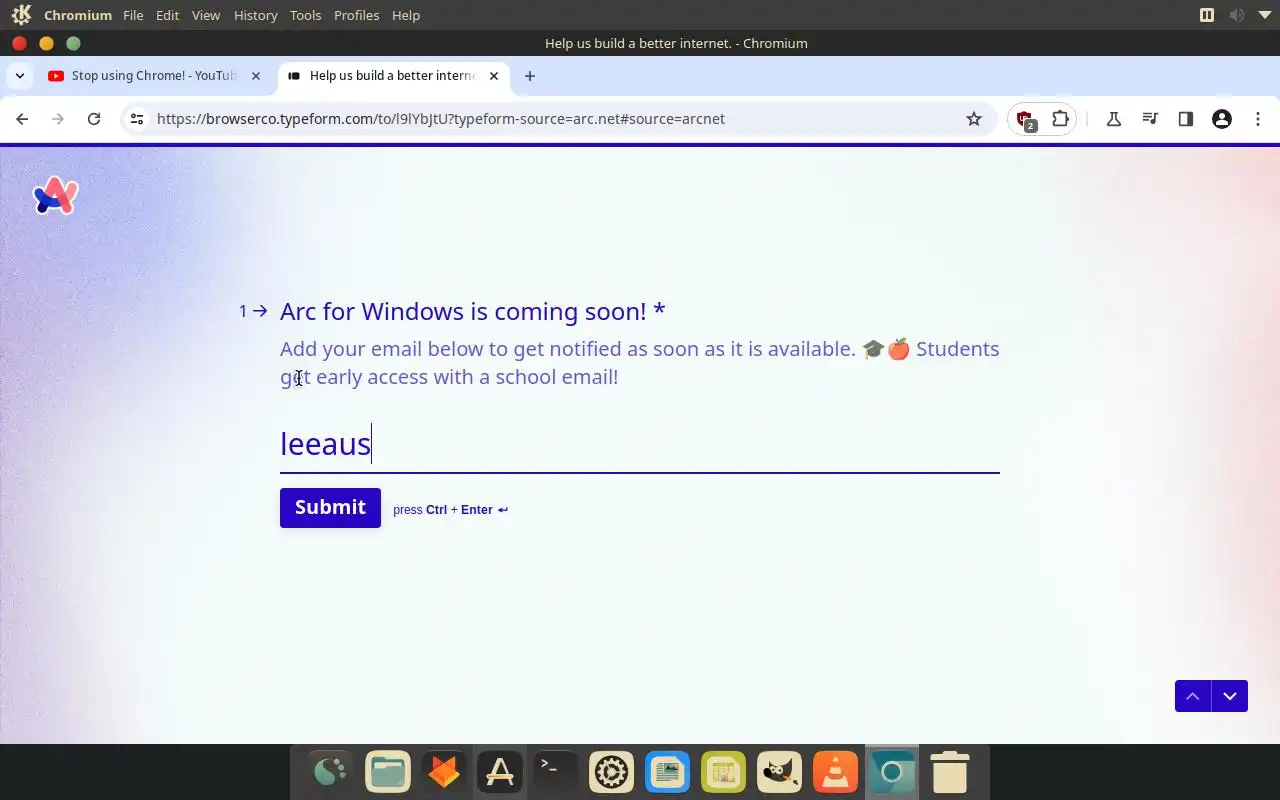This screenshot has height=800, width=1280.
Task: Click the red window close button
Action: coord(19,43)
